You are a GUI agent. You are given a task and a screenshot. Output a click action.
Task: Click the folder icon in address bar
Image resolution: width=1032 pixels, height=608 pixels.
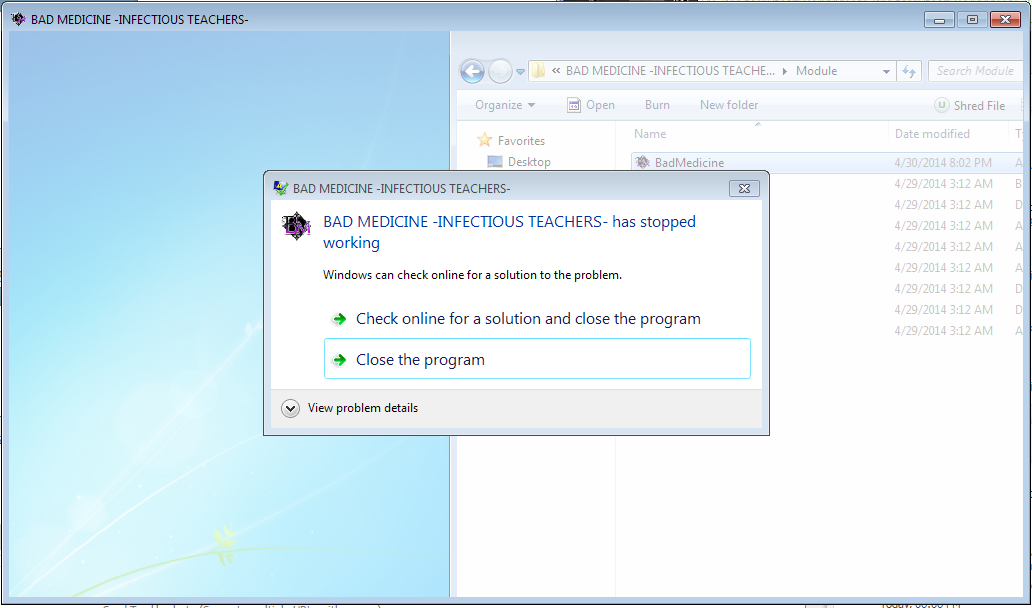(539, 70)
